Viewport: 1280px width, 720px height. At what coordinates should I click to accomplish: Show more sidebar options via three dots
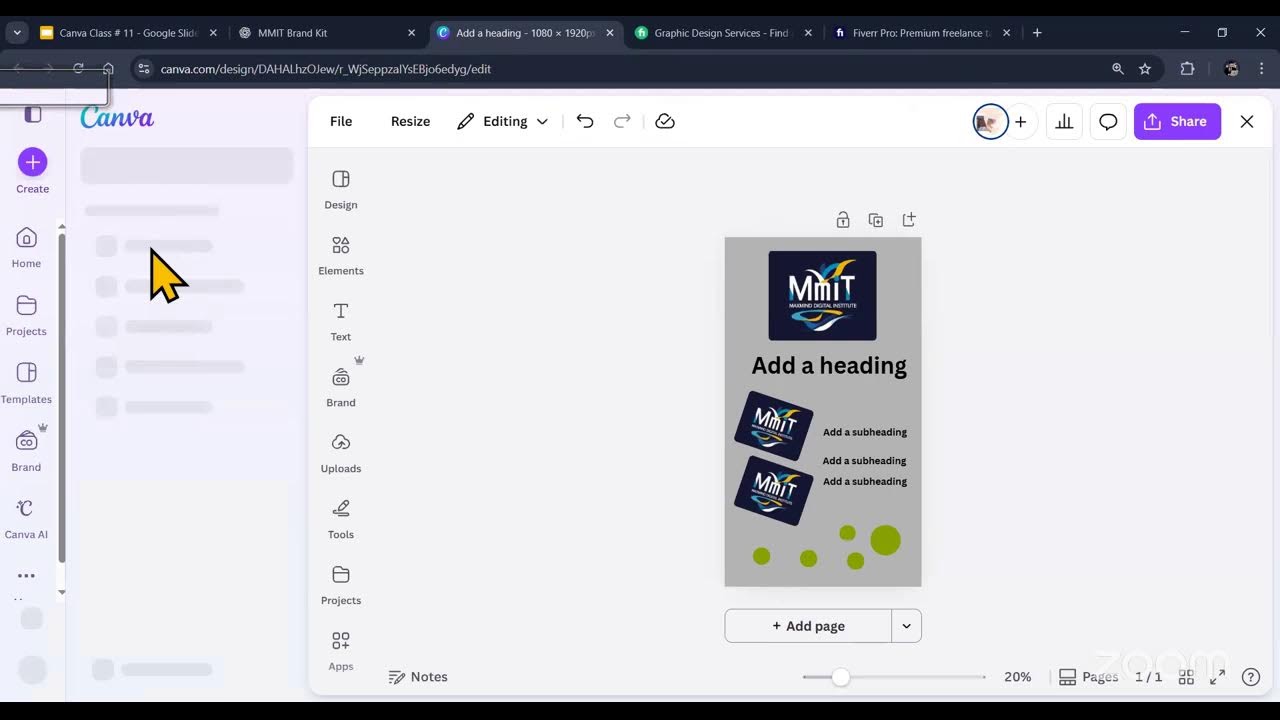click(x=26, y=576)
